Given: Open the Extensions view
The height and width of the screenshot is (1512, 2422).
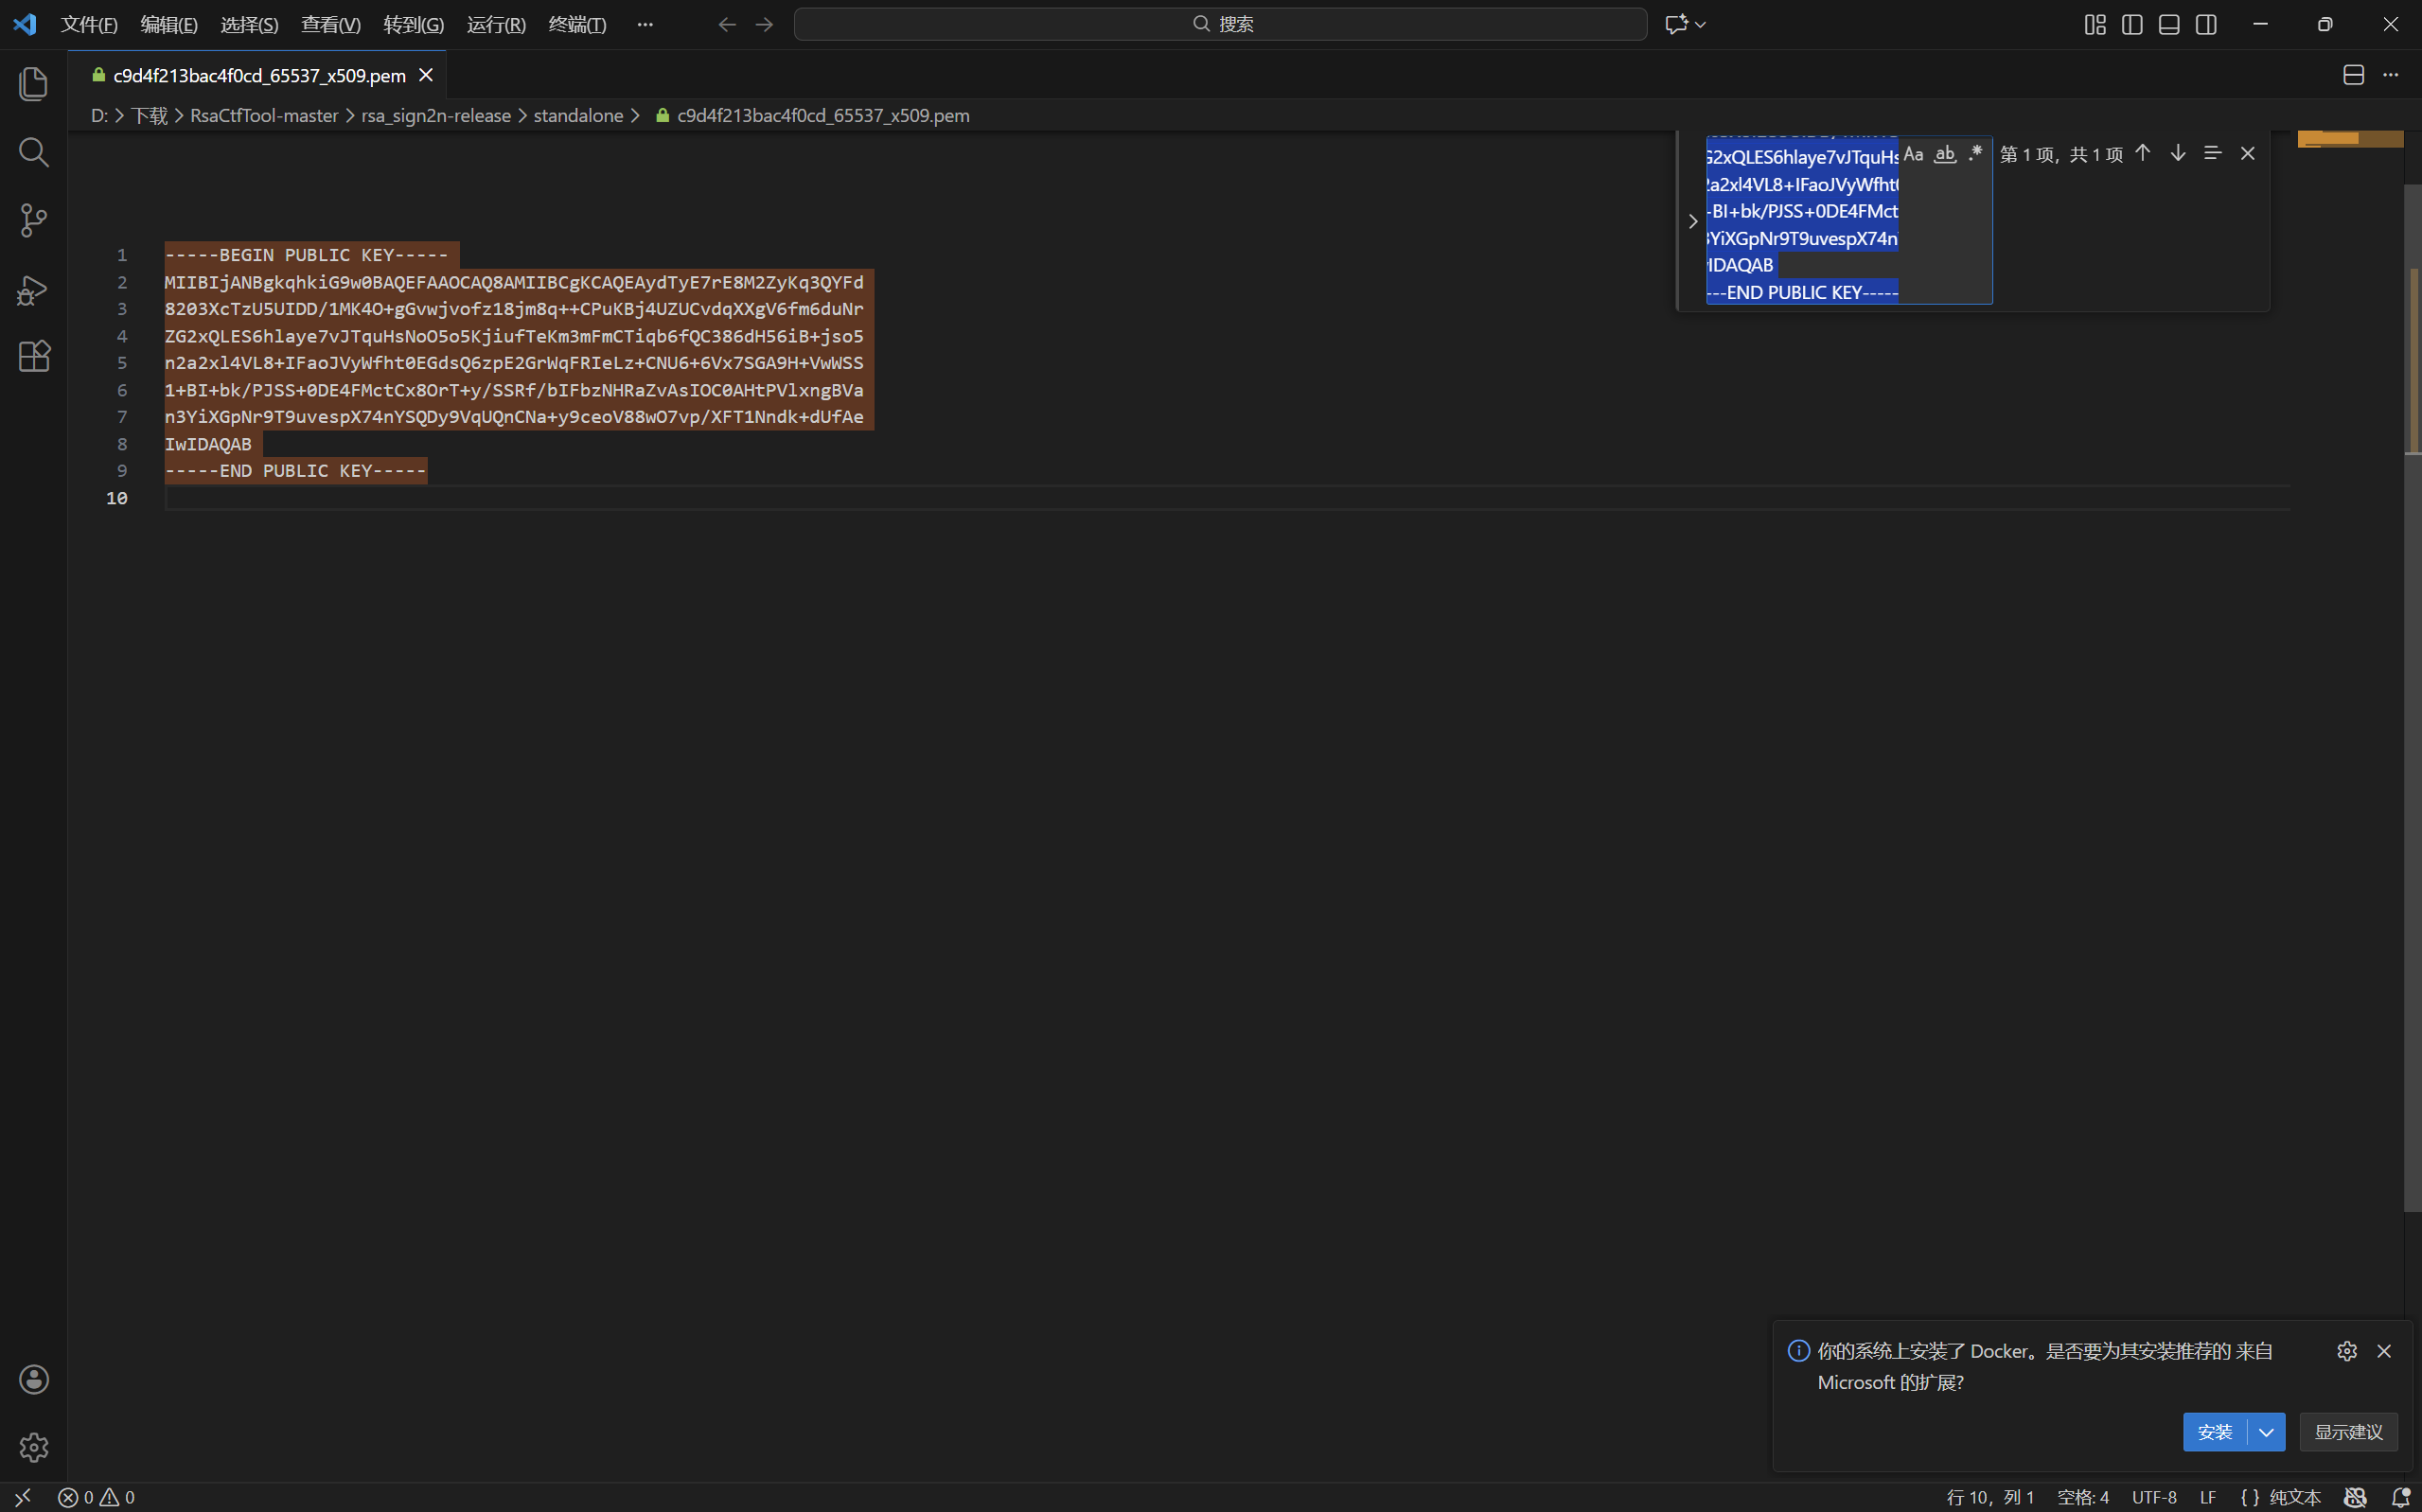Looking at the screenshot, I should pos(34,356).
